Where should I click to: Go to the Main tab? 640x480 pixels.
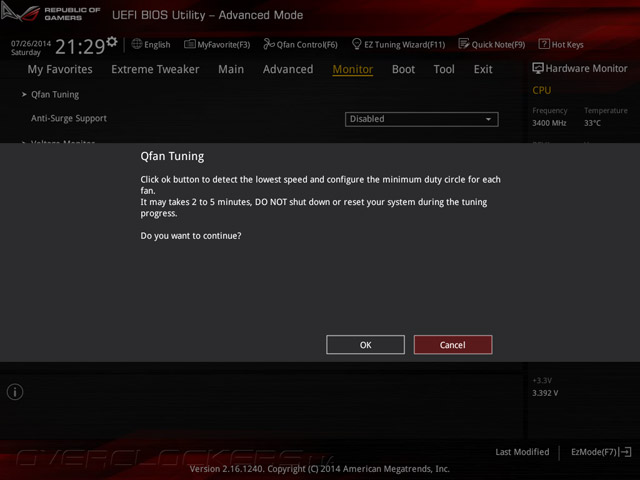[x=231, y=69]
